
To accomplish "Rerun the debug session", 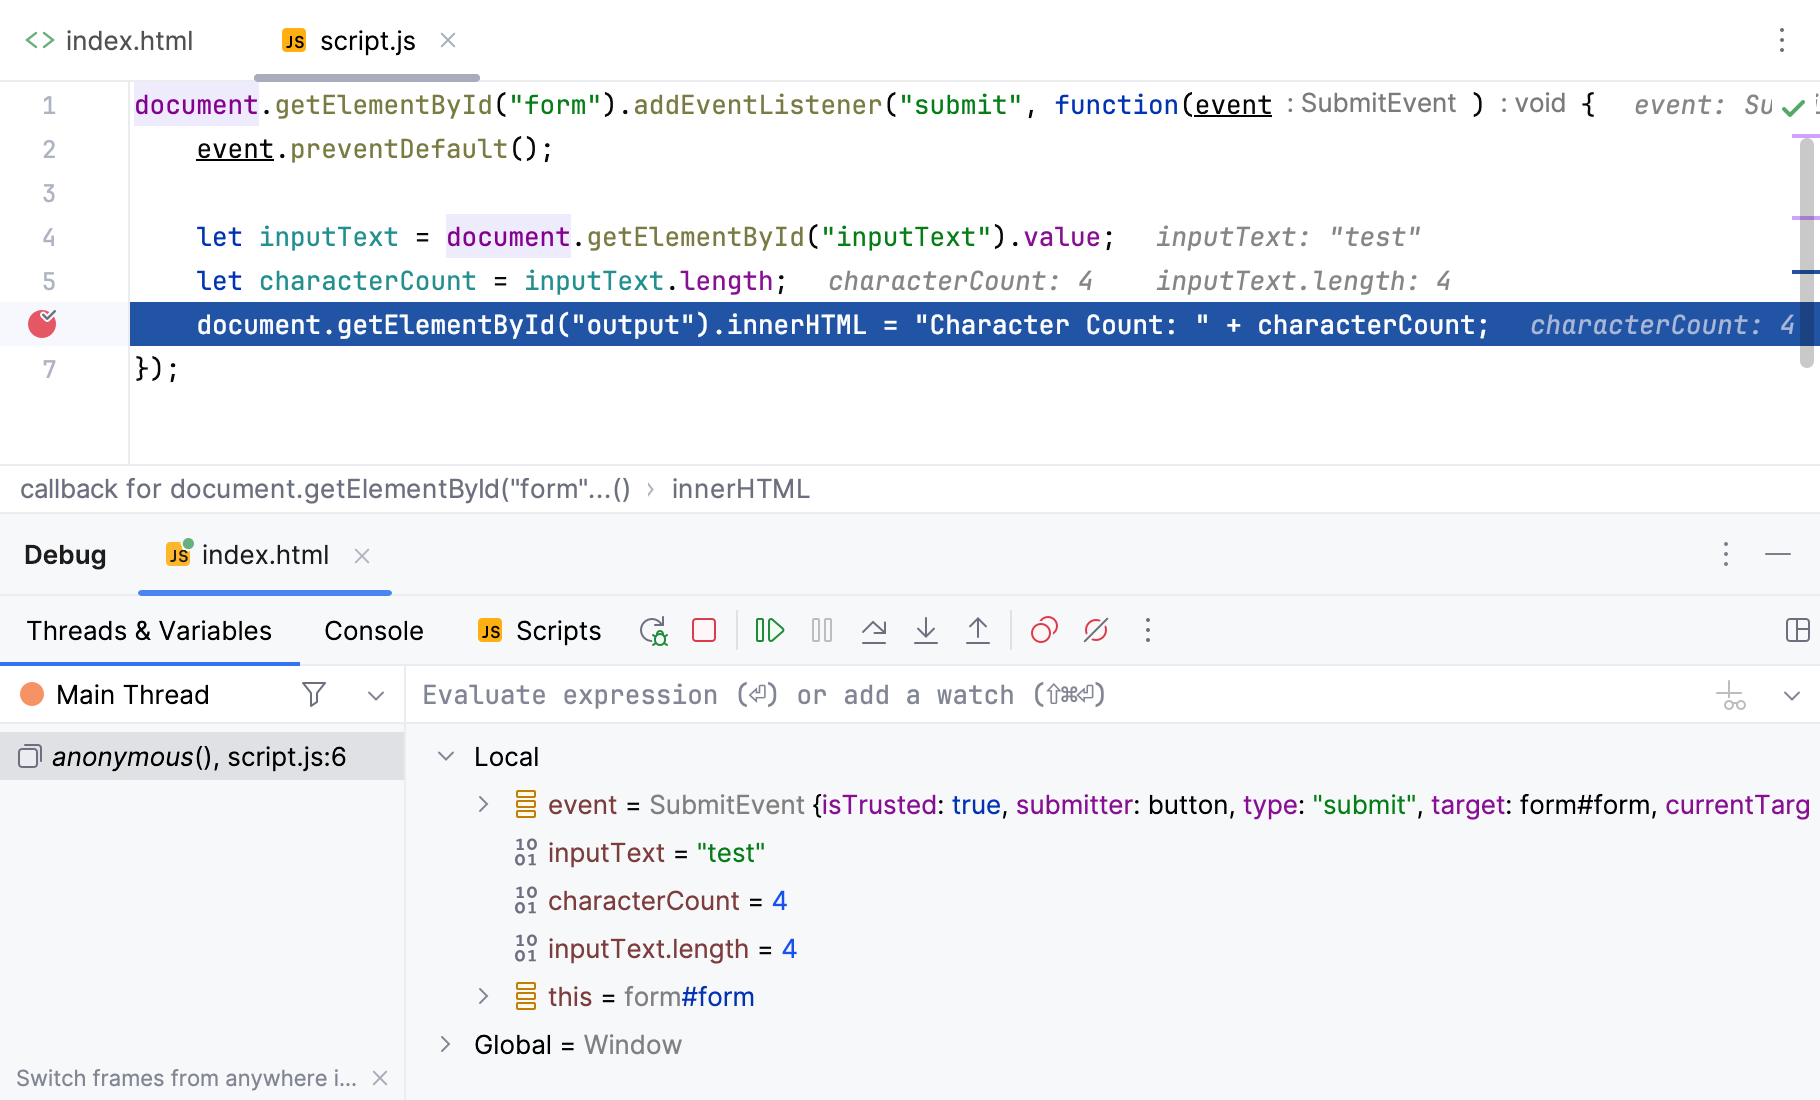I will [653, 630].
